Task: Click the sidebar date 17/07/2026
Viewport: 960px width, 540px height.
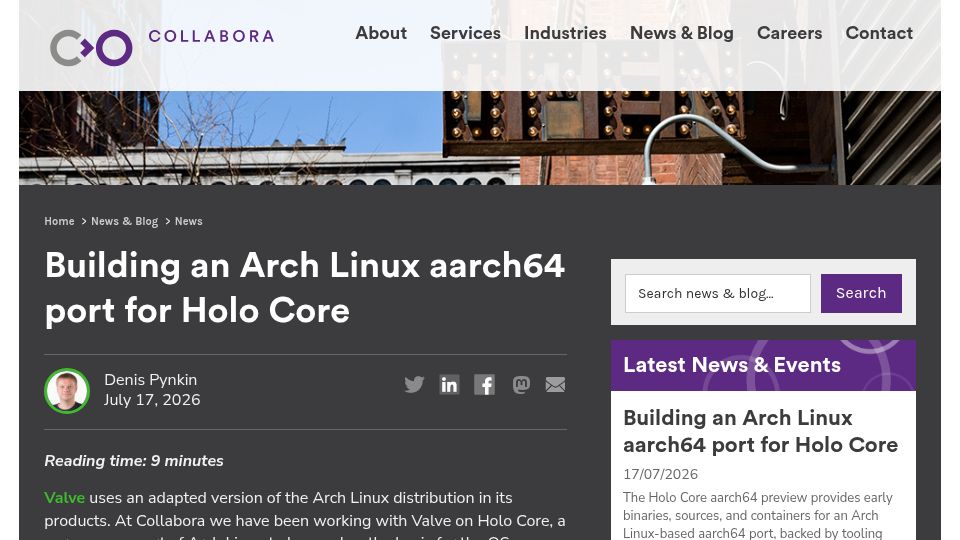Action: coord(661,474)
